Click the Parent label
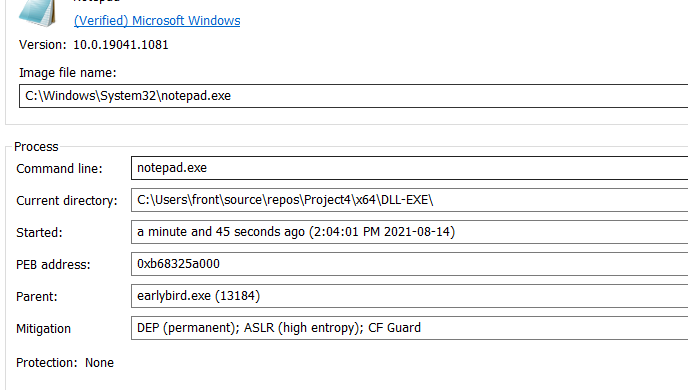The height and width of the screenshot is (390, 688). [x=37, y=297]
